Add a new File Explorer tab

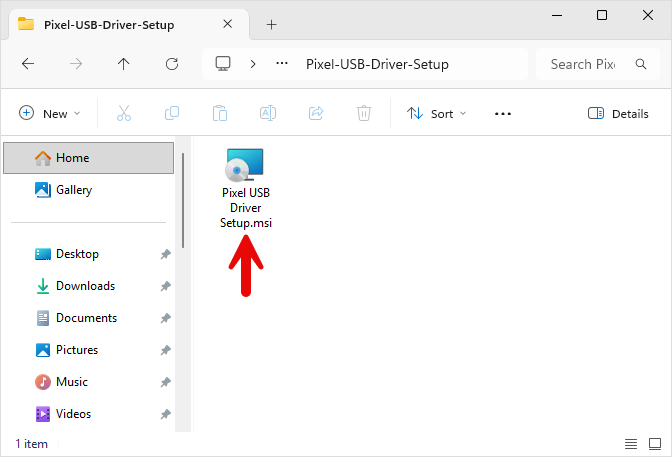click(271, 24)
